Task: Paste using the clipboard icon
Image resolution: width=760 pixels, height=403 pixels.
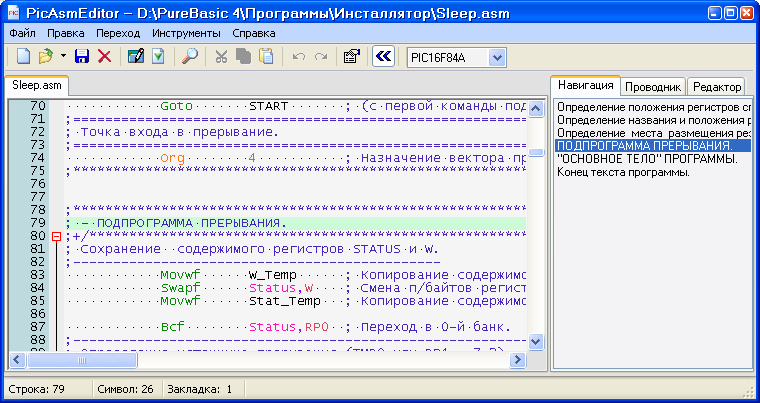Action: [266, 57]
